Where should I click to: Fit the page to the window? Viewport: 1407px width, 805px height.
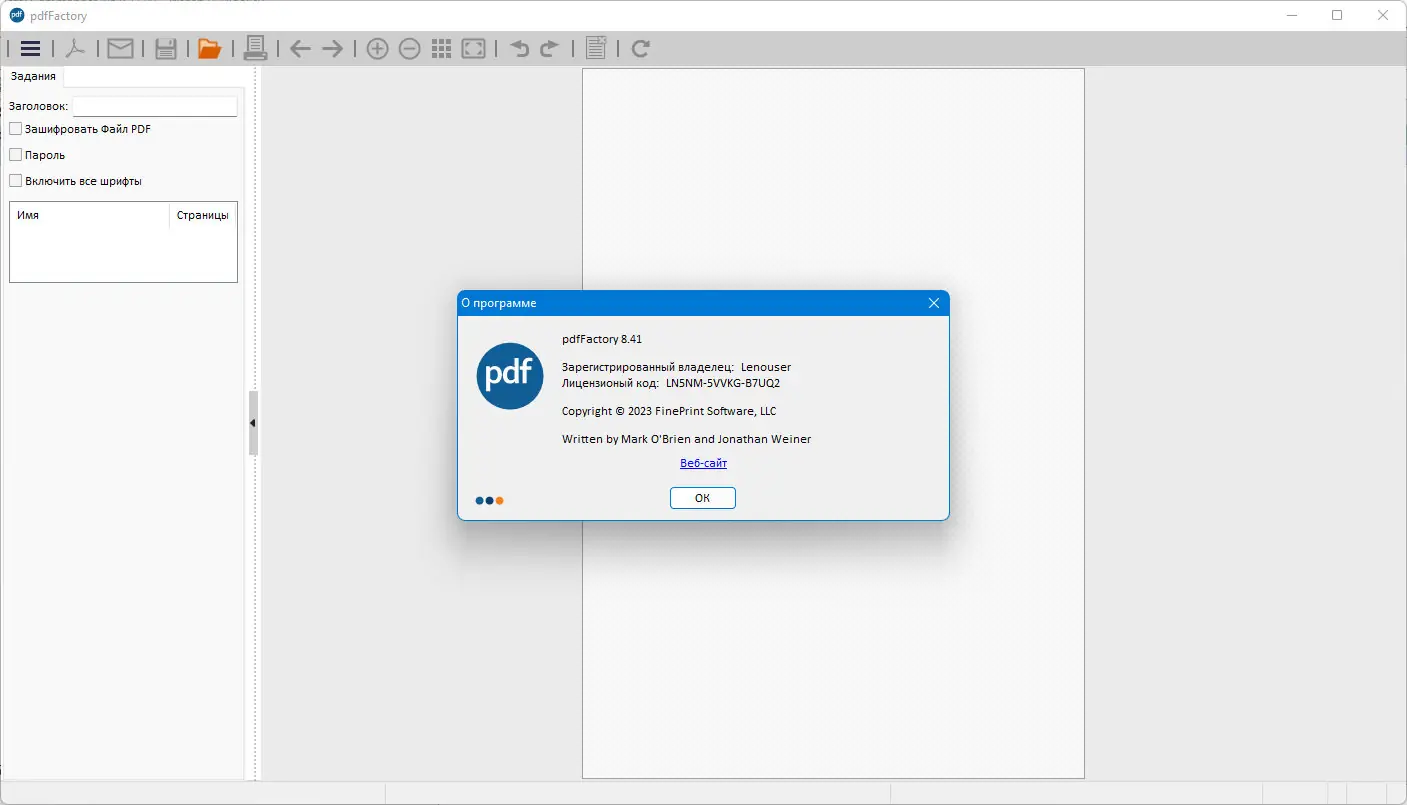474,48
